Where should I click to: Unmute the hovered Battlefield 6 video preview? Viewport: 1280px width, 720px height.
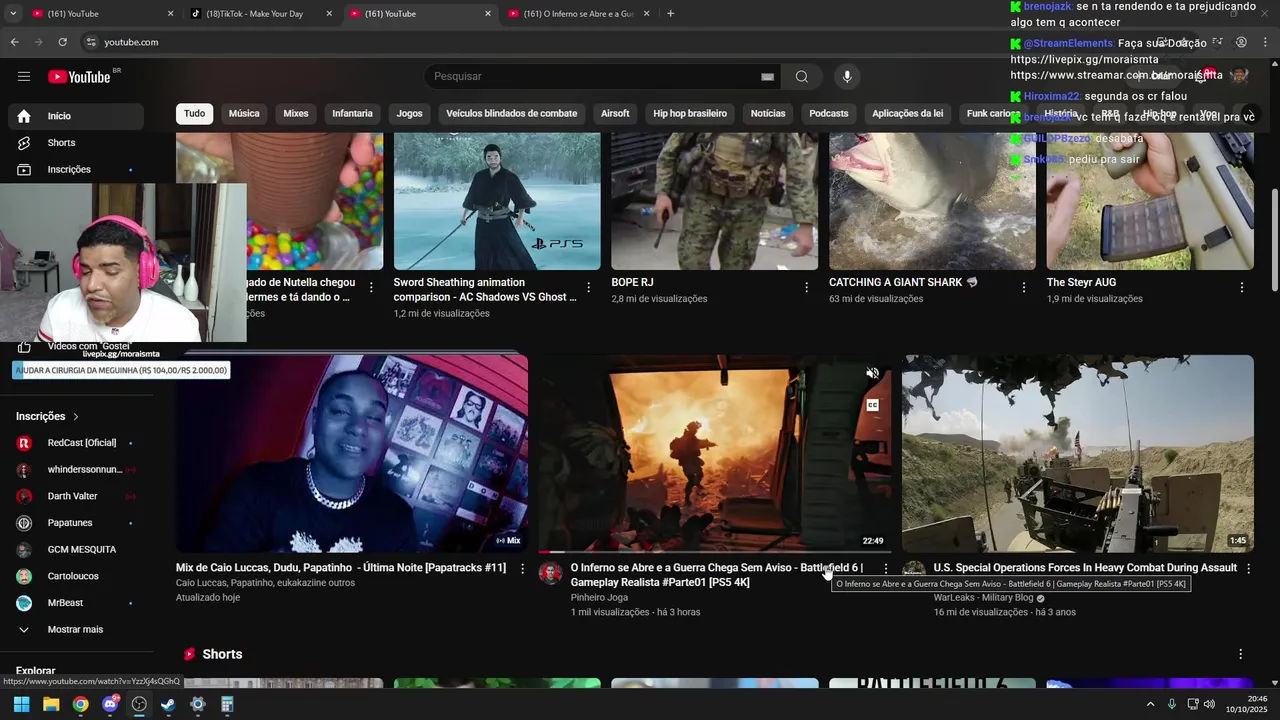pyautogui.click(x=872, y=374)
